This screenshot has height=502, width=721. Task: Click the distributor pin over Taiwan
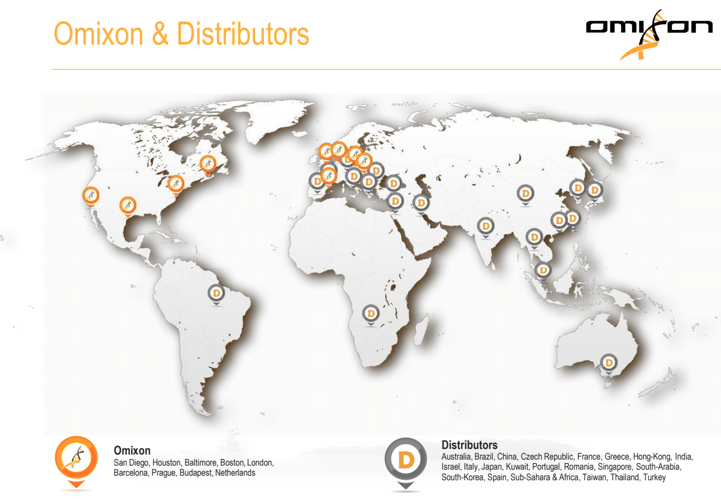tap(573, 219)
